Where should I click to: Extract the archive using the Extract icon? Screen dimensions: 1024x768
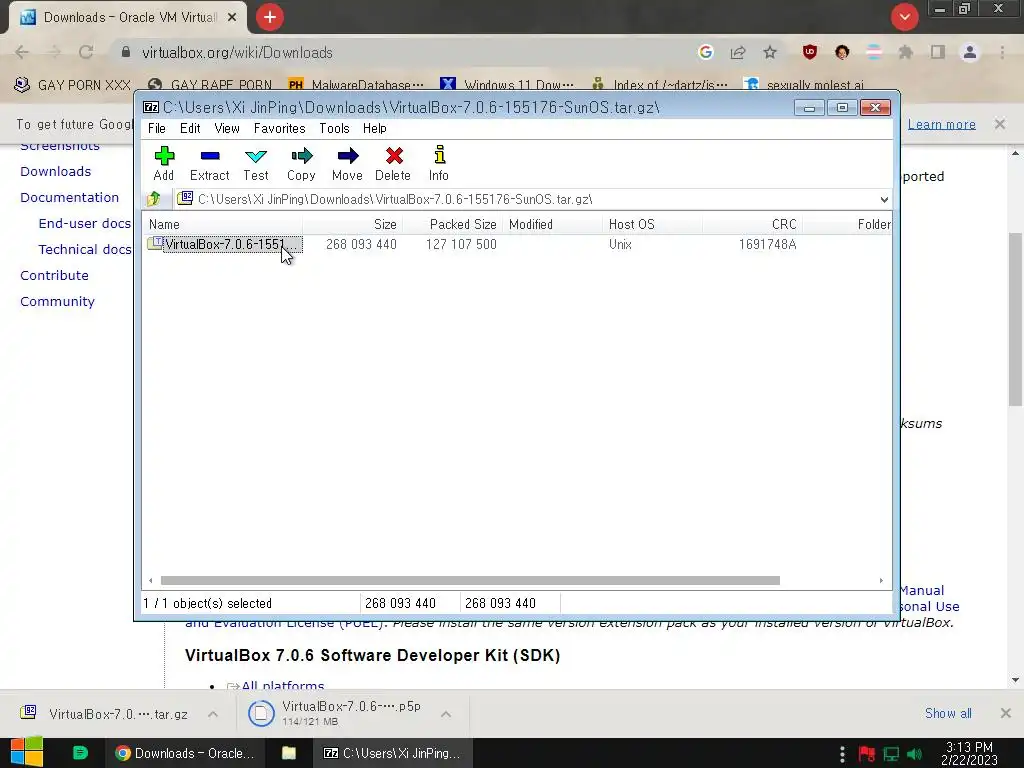pyautogui.click(x=210, y=163)
